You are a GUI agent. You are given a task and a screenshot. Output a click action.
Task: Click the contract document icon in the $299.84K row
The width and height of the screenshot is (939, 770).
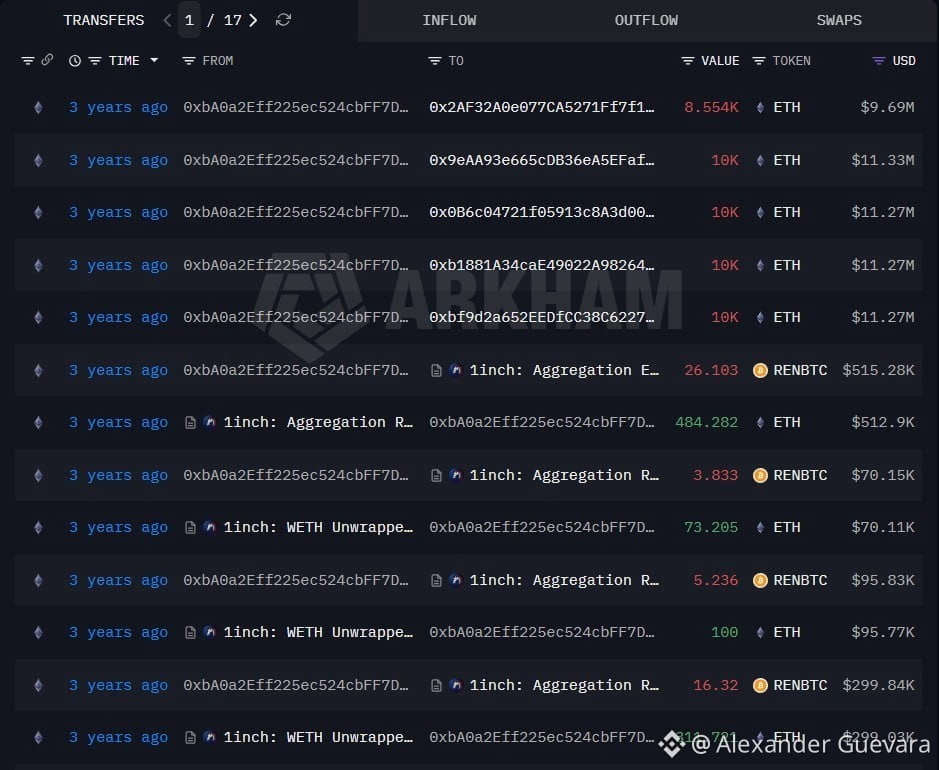pyautogui.click(x=437, y=686)
